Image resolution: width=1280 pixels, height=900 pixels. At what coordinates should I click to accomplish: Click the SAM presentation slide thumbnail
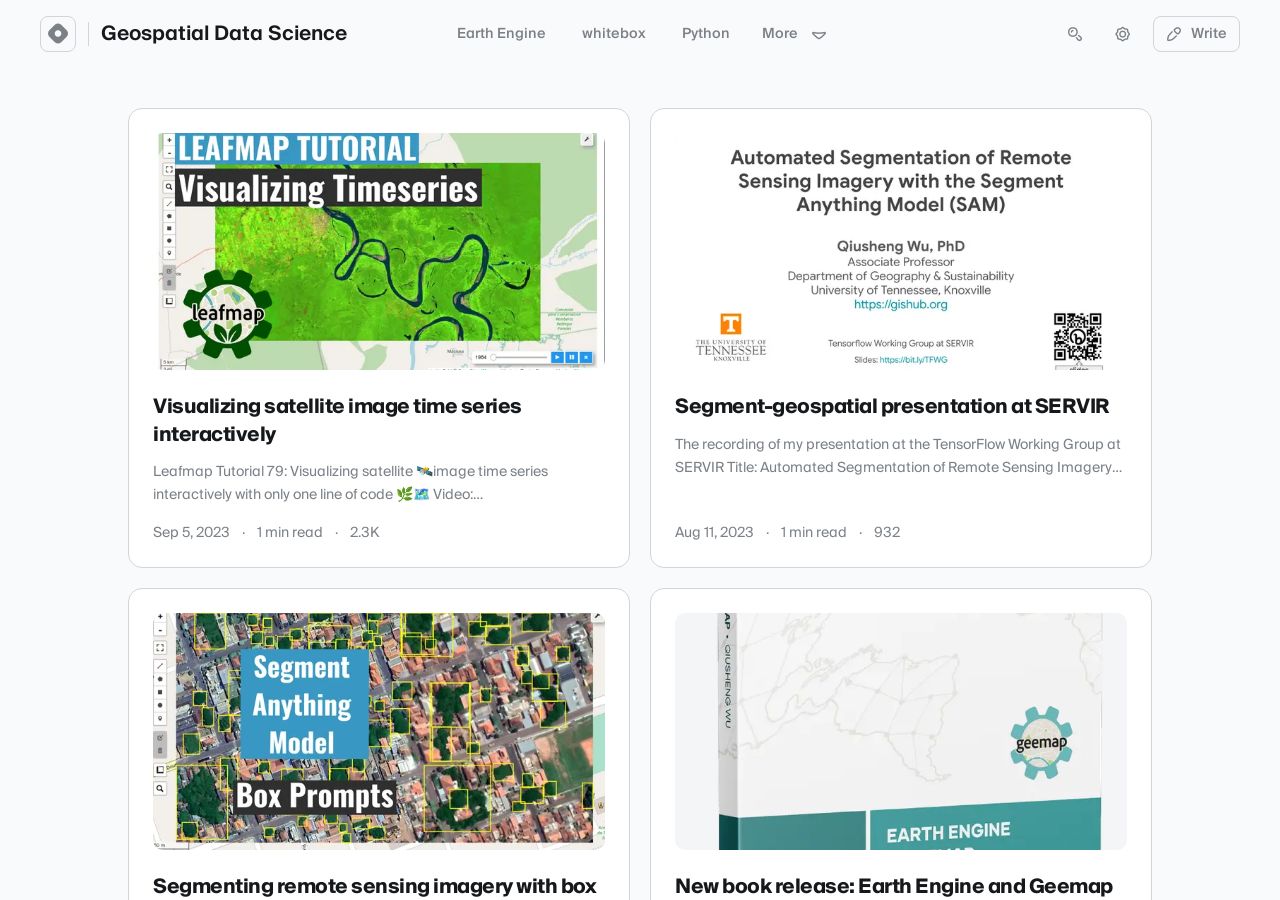901,251
